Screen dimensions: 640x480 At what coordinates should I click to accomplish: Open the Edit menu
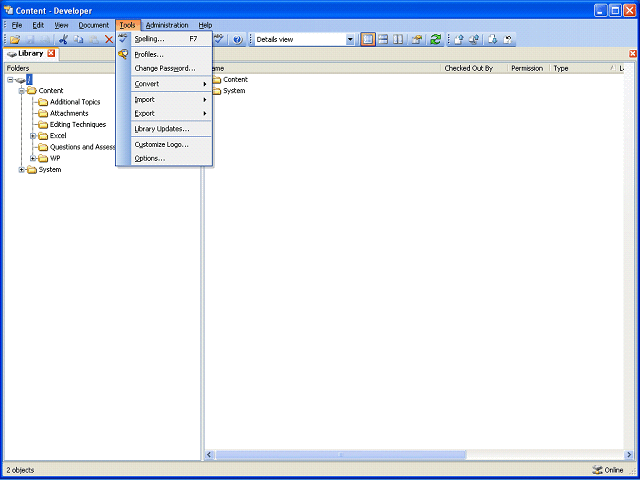tap(38, 25)
